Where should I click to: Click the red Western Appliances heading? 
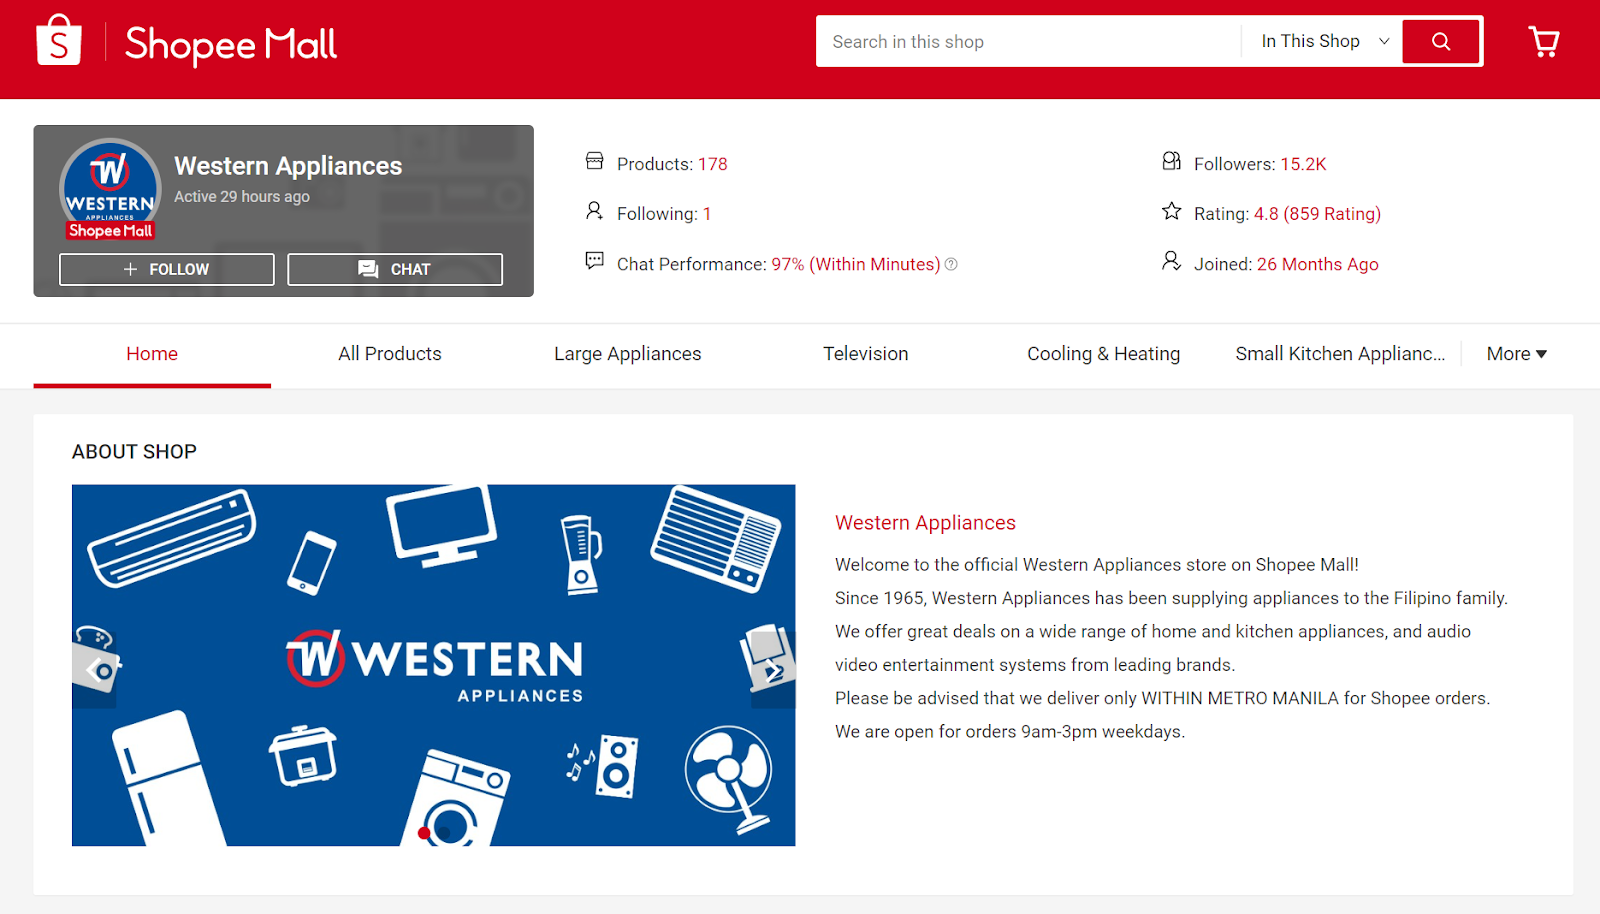[x=925, y=523]
